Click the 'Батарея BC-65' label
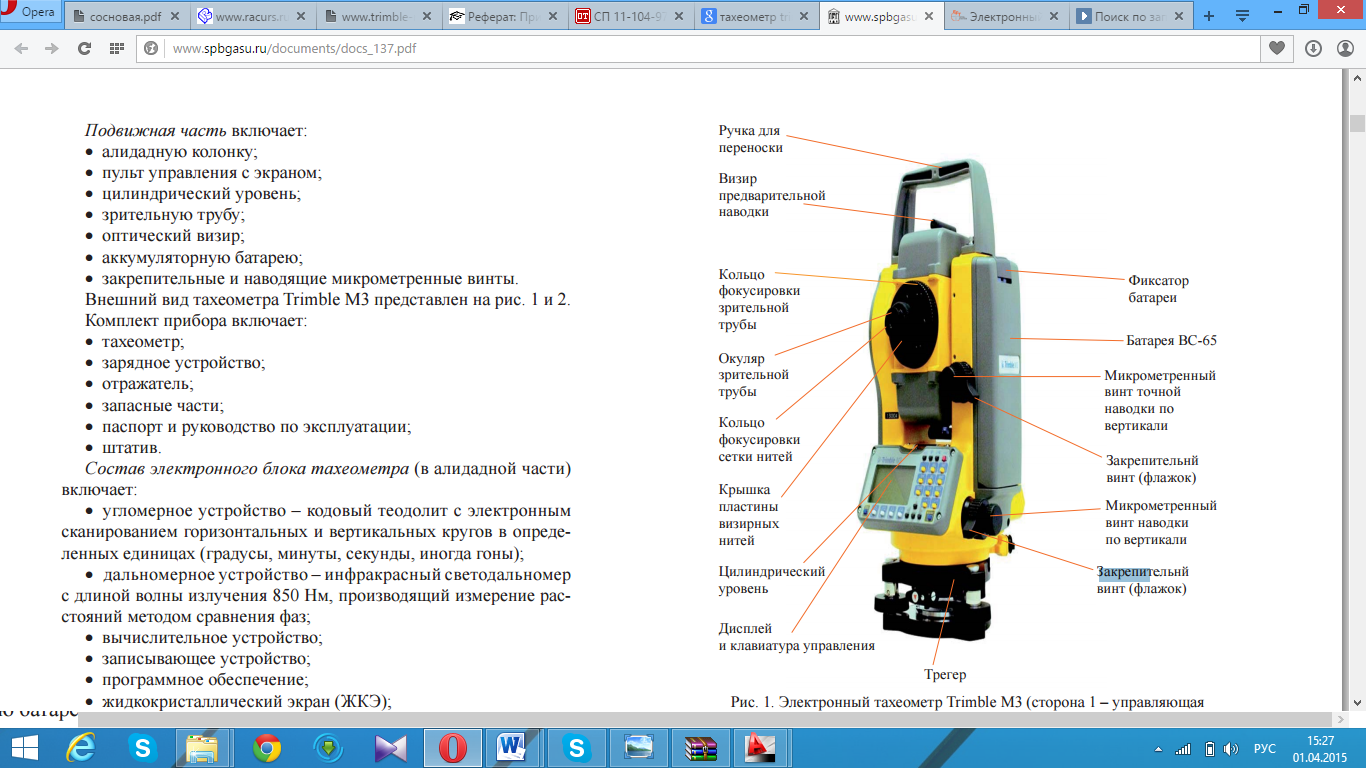The height and width of the screenshot is (768, 1366). 1171,341
